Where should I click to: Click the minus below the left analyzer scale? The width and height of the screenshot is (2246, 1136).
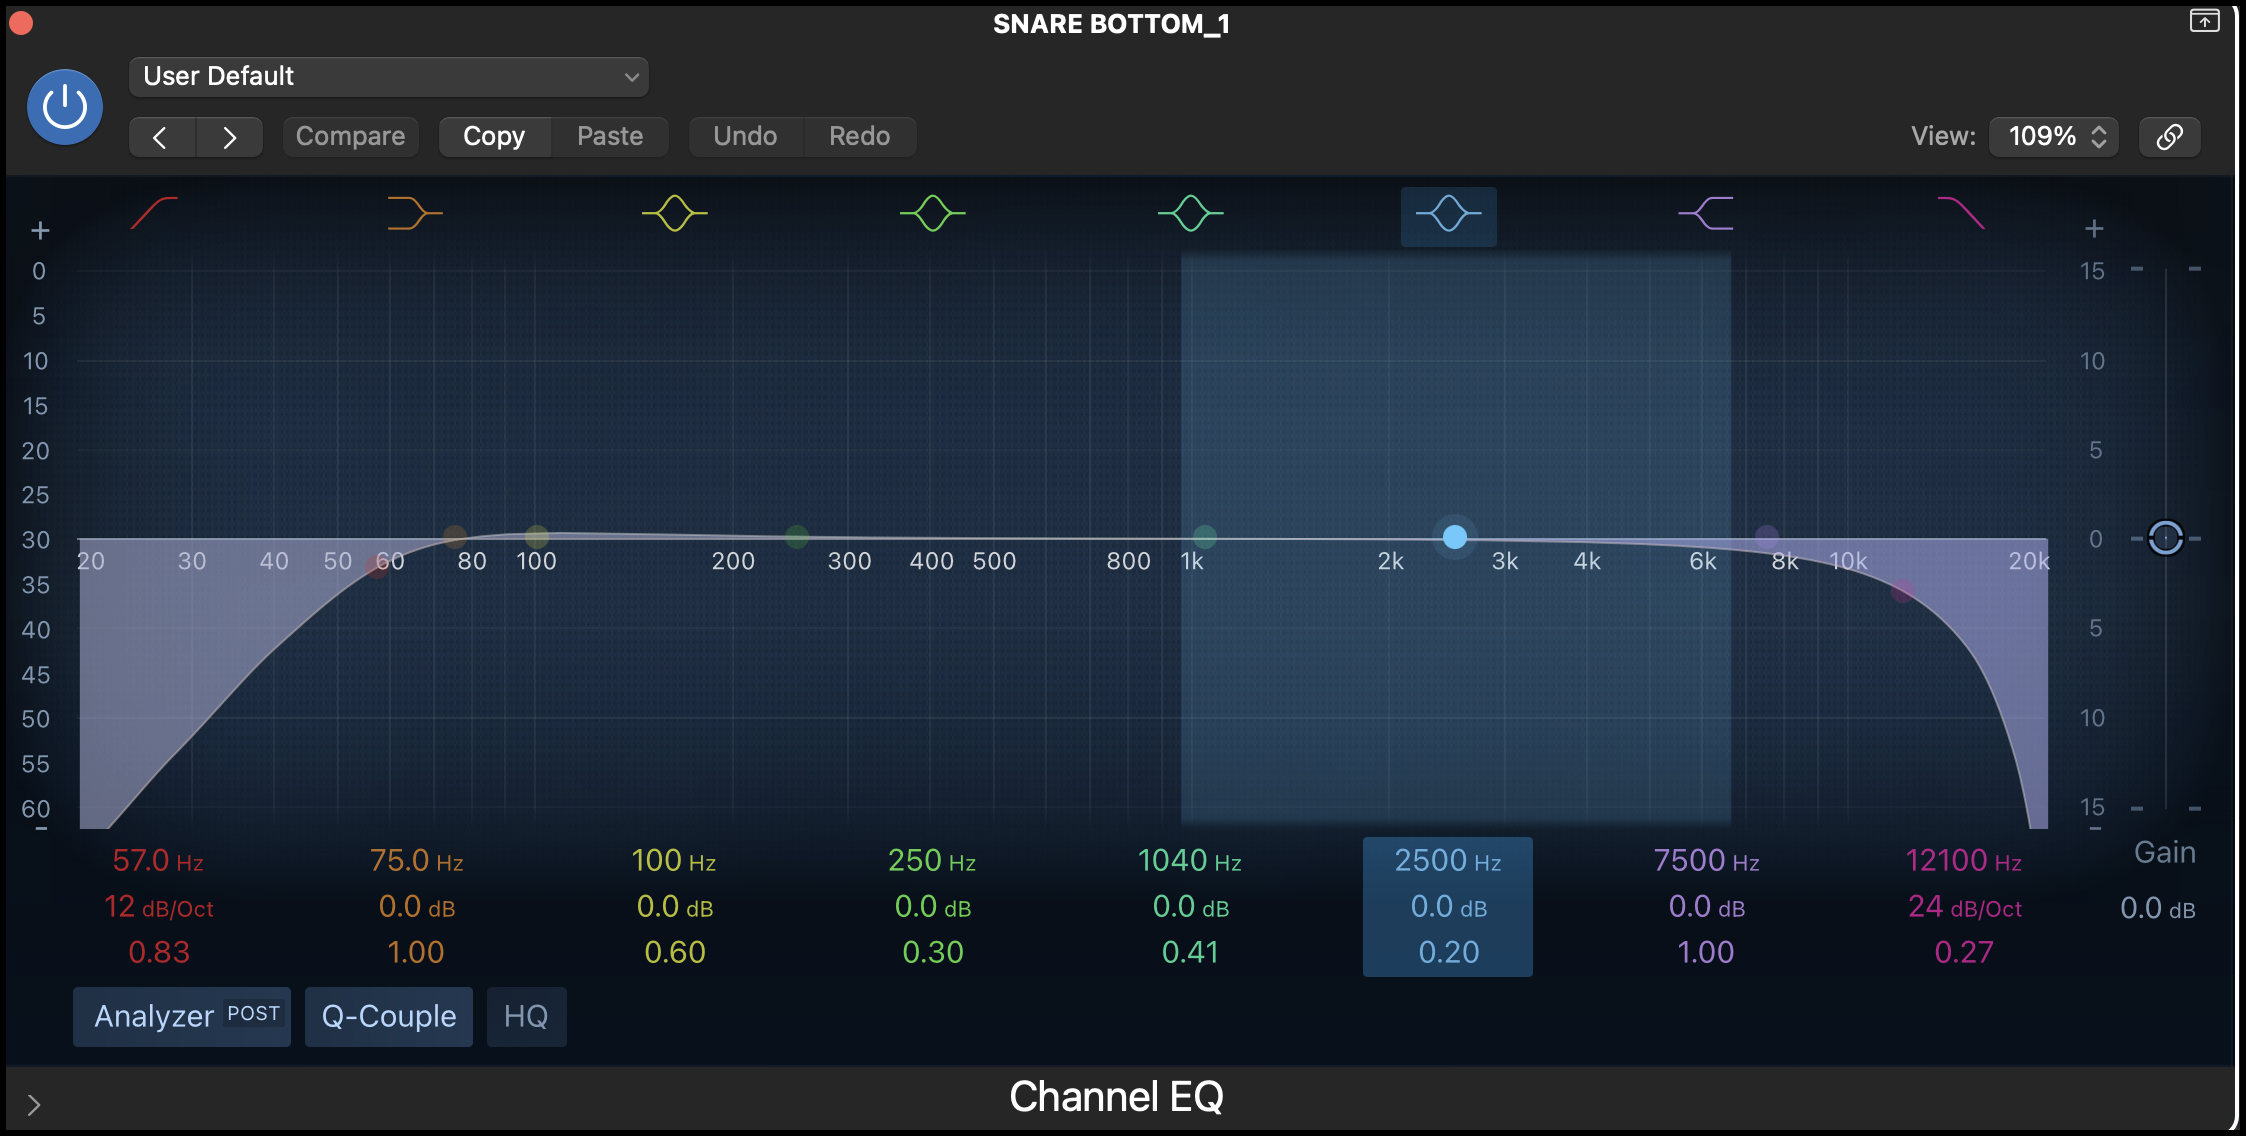41,829
